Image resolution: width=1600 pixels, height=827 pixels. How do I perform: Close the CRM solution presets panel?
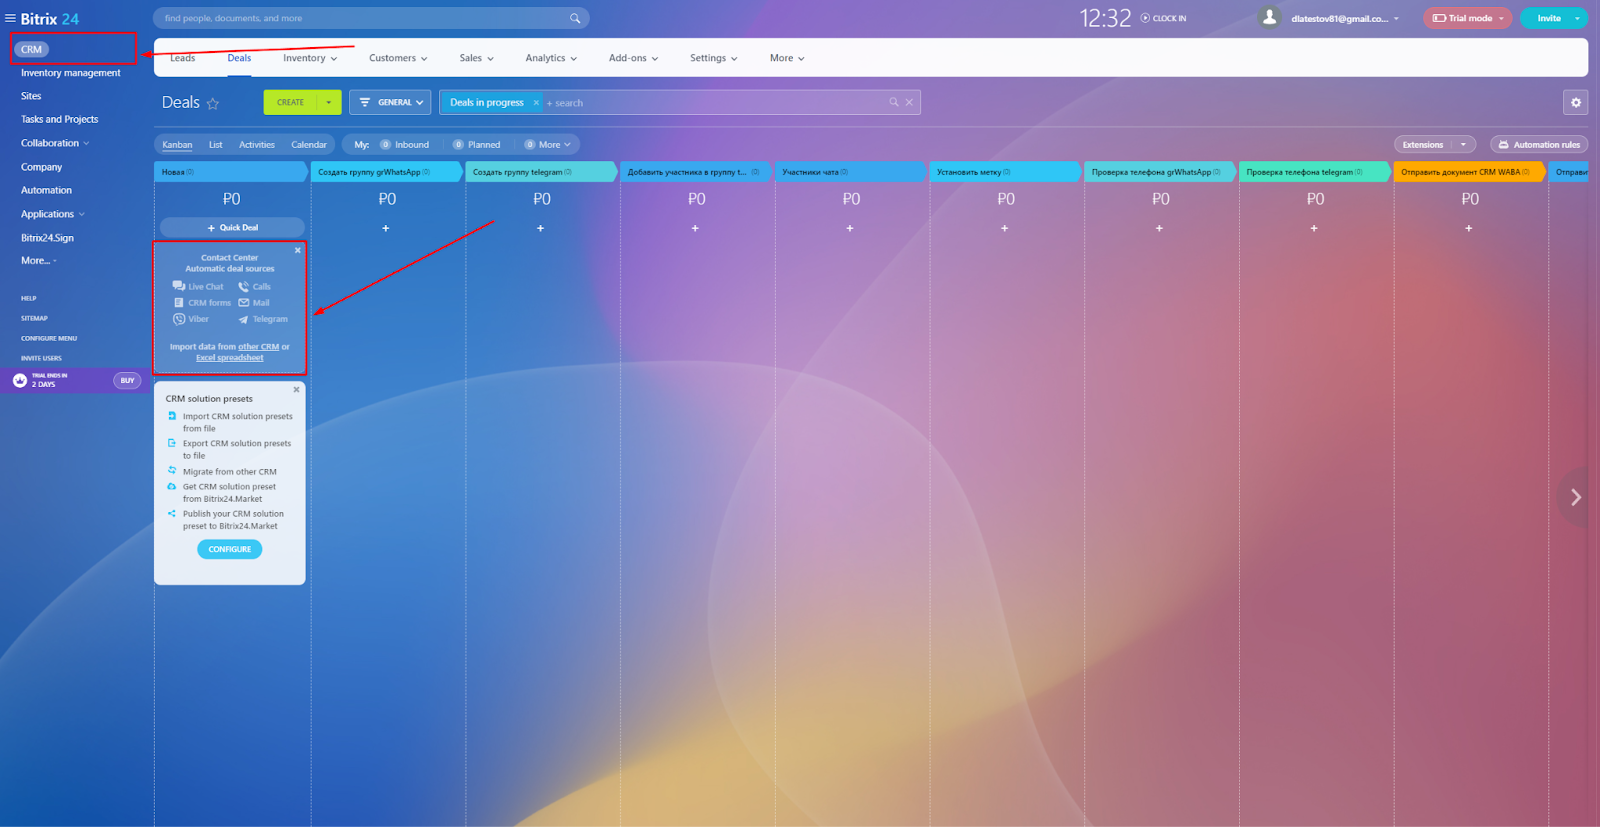[296, 389]
